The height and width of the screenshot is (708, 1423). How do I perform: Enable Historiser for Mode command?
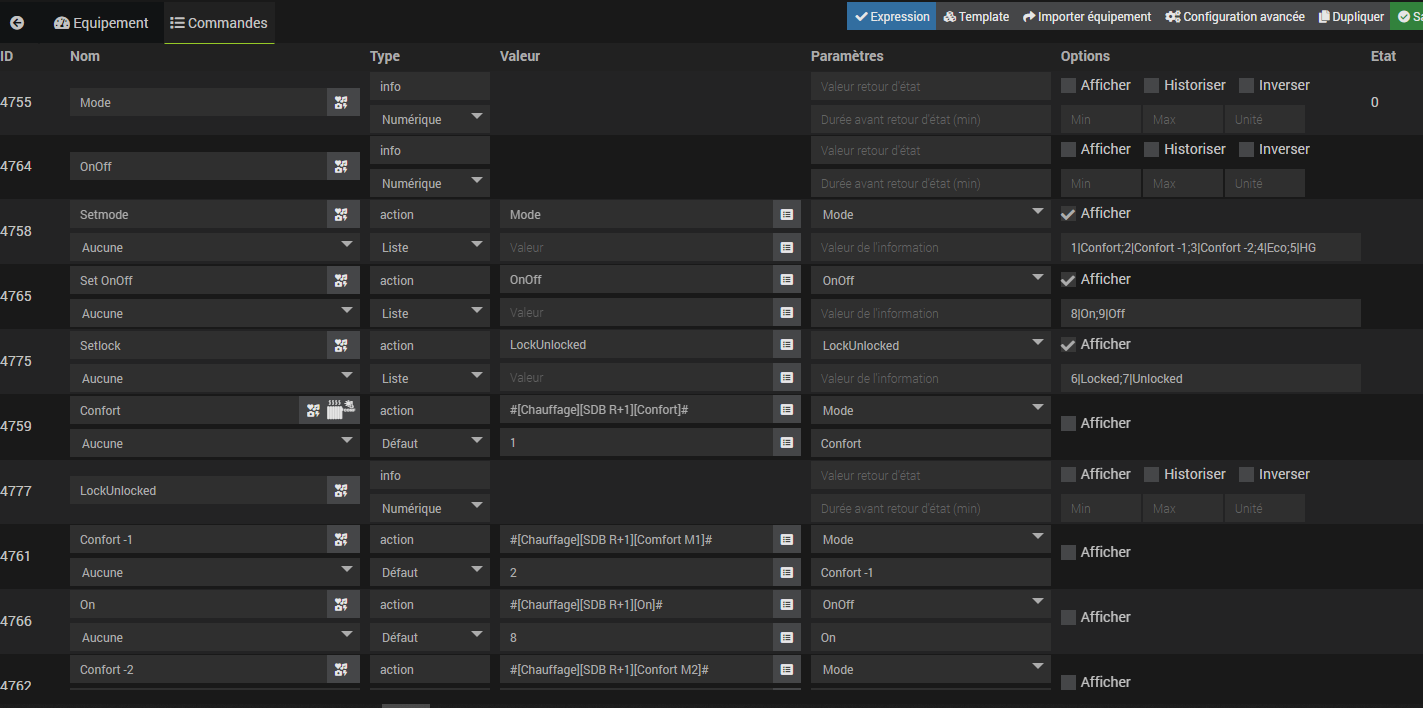1152,85
